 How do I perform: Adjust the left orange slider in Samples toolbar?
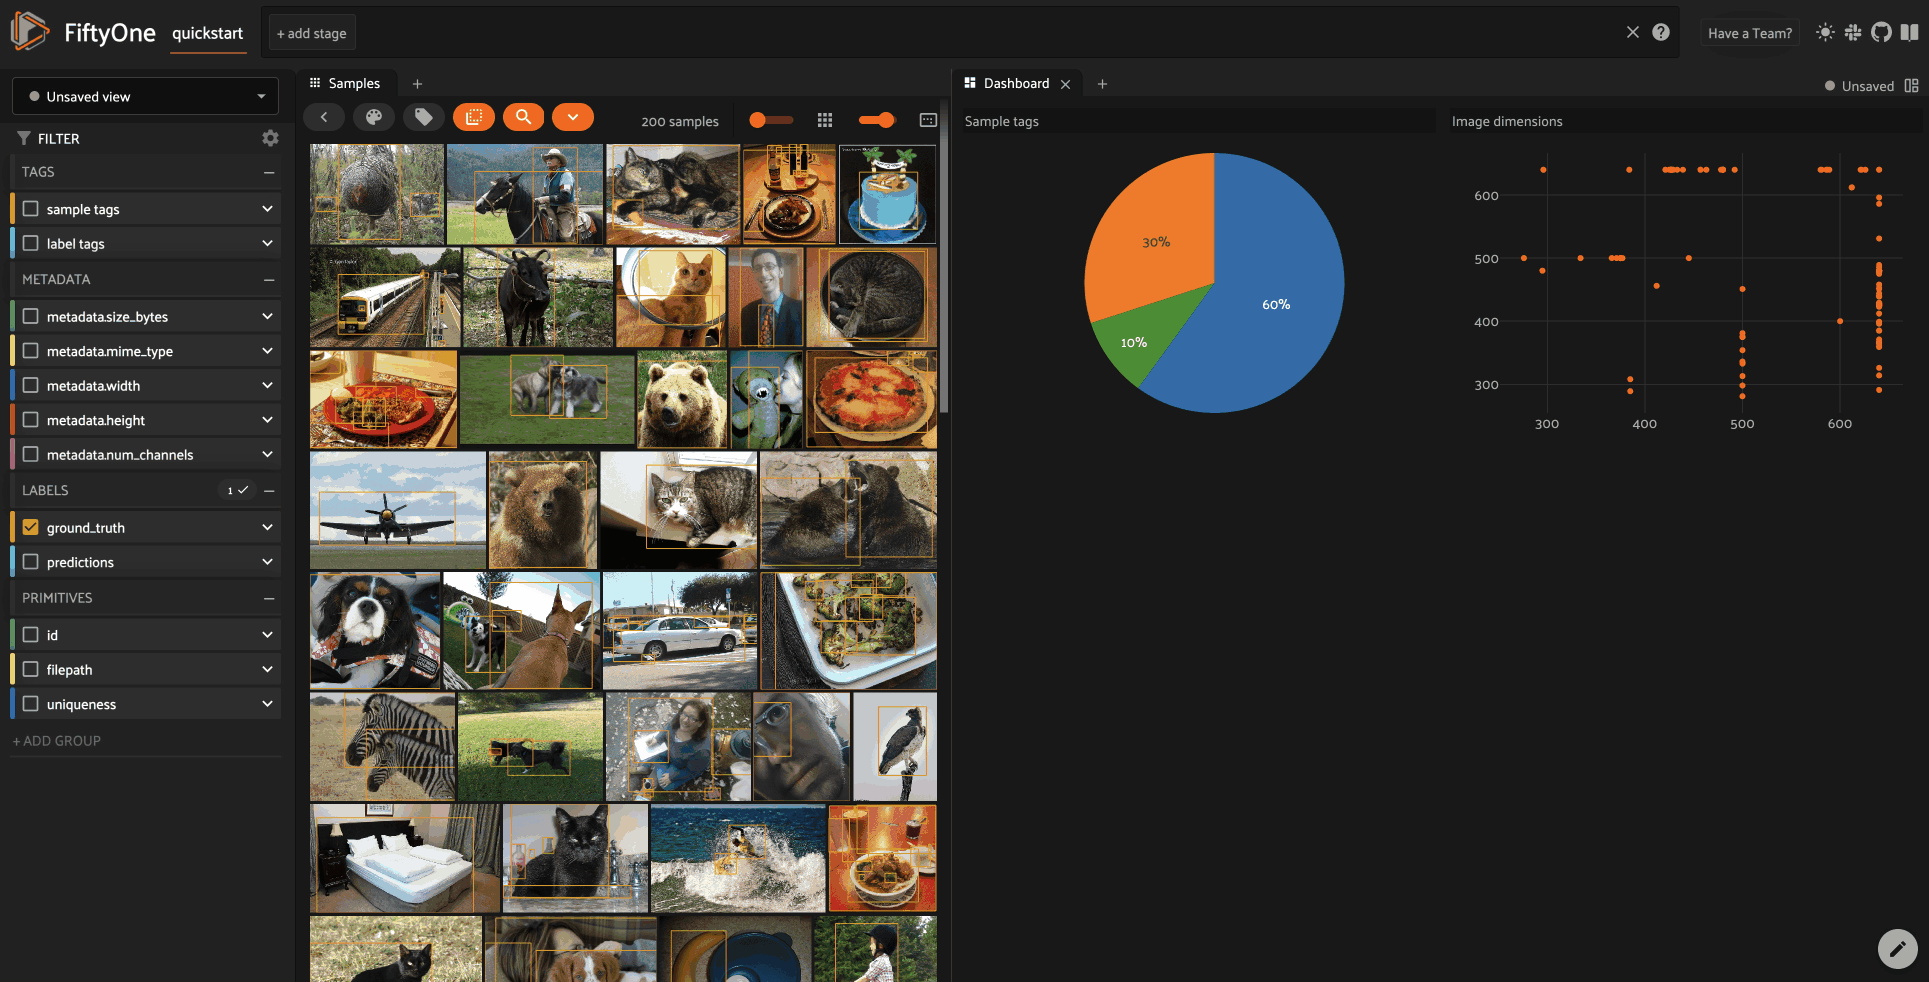coord(771,120)
